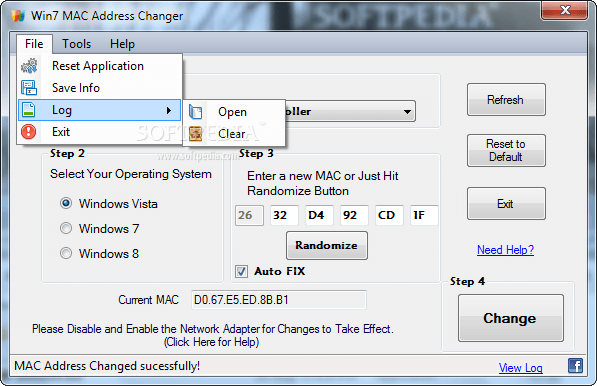The image size is (597, 386).
Task: Select the Windows 8 radio button
Action: (66, 253)
